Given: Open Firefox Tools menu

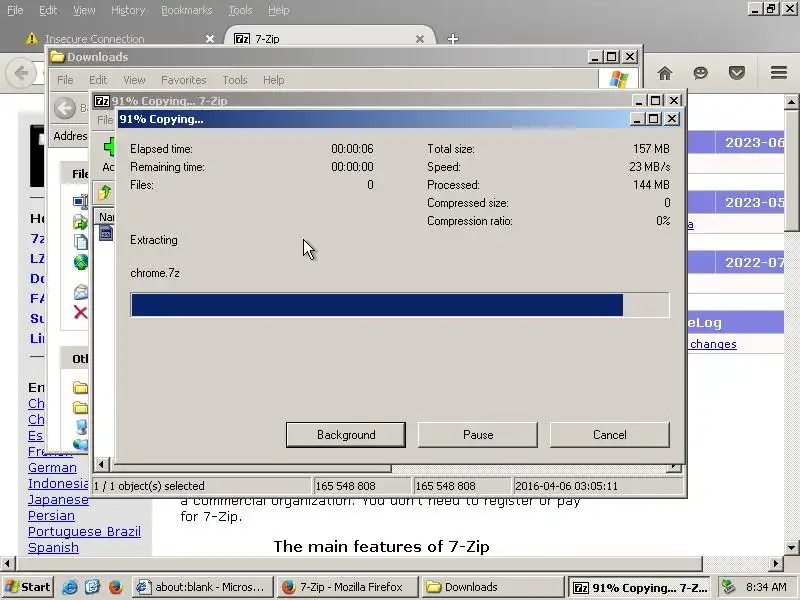Looking at the screenshot, I should tap(240, 10).
